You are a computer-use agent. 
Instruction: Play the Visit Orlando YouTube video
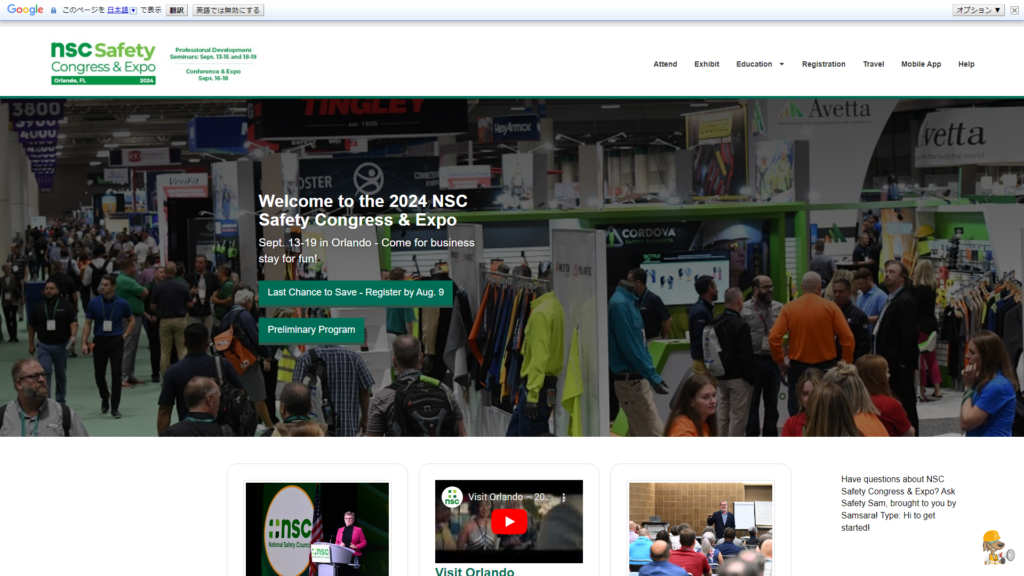pyautogui.click(x=509, y=522)
